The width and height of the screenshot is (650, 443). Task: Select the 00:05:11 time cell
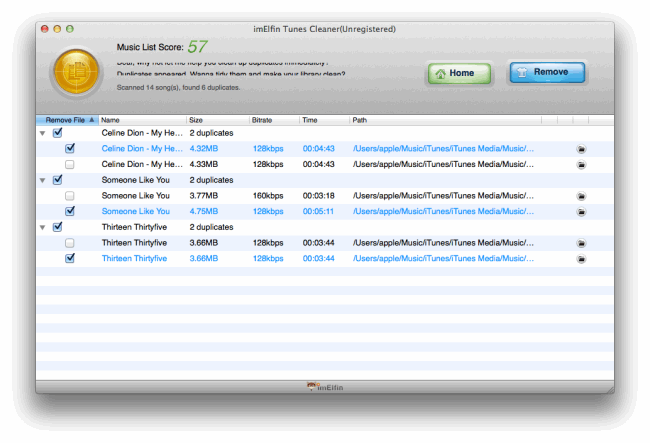[x=318, y=211]
